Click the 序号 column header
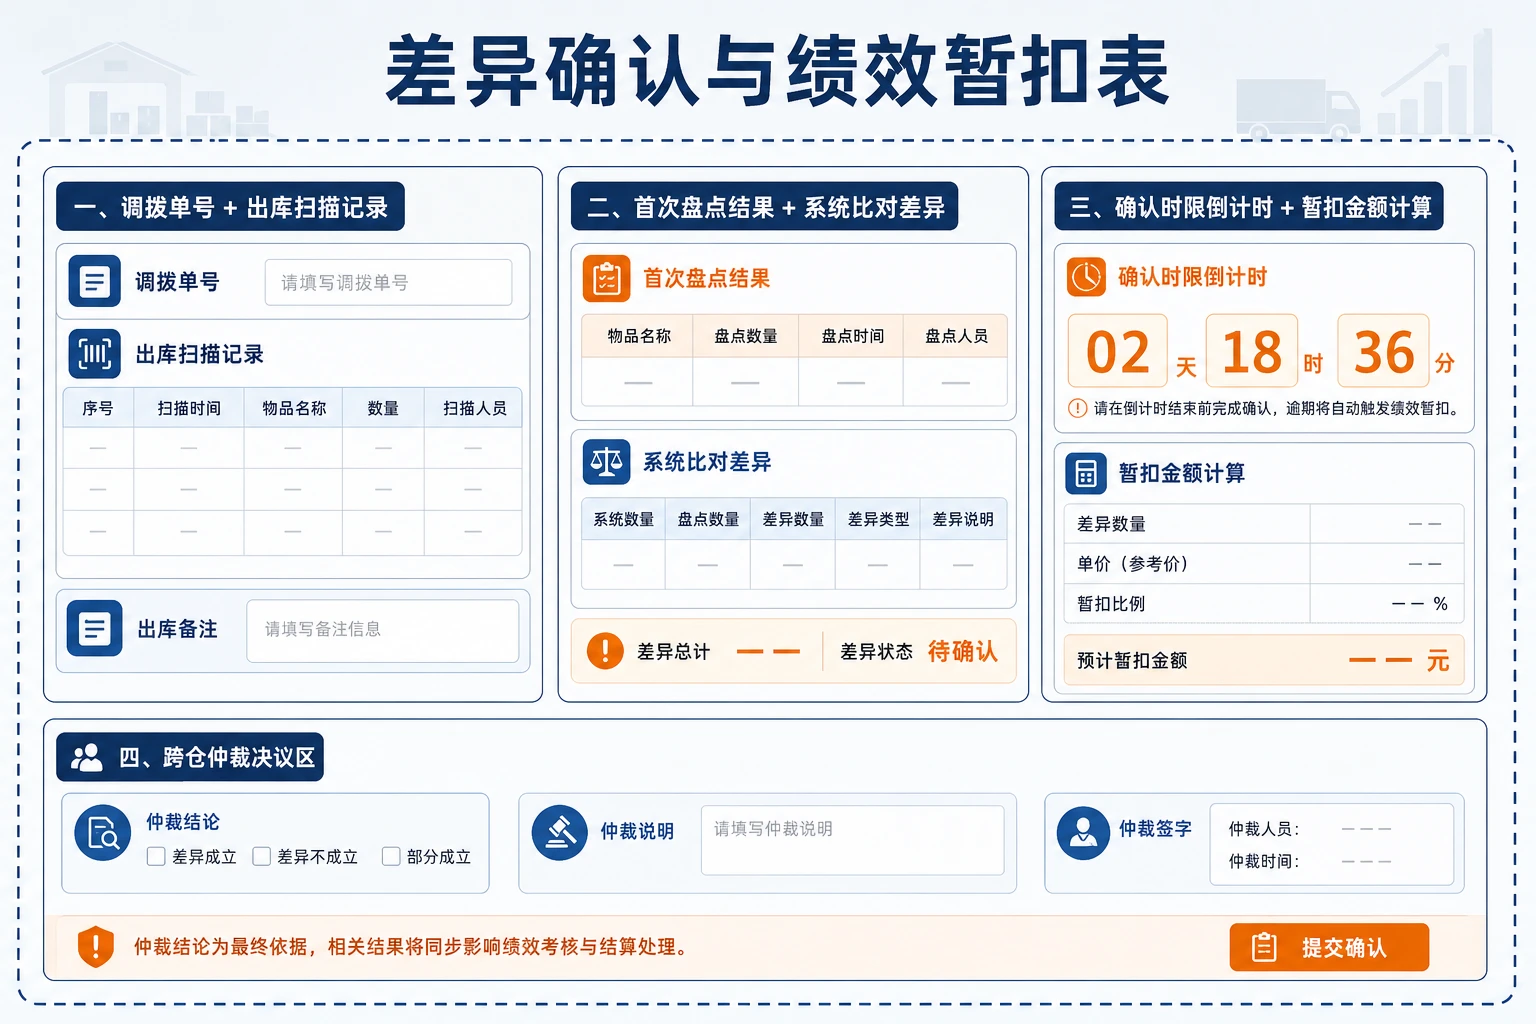This screenshot has height=1024, width=1536. point(98,408)
